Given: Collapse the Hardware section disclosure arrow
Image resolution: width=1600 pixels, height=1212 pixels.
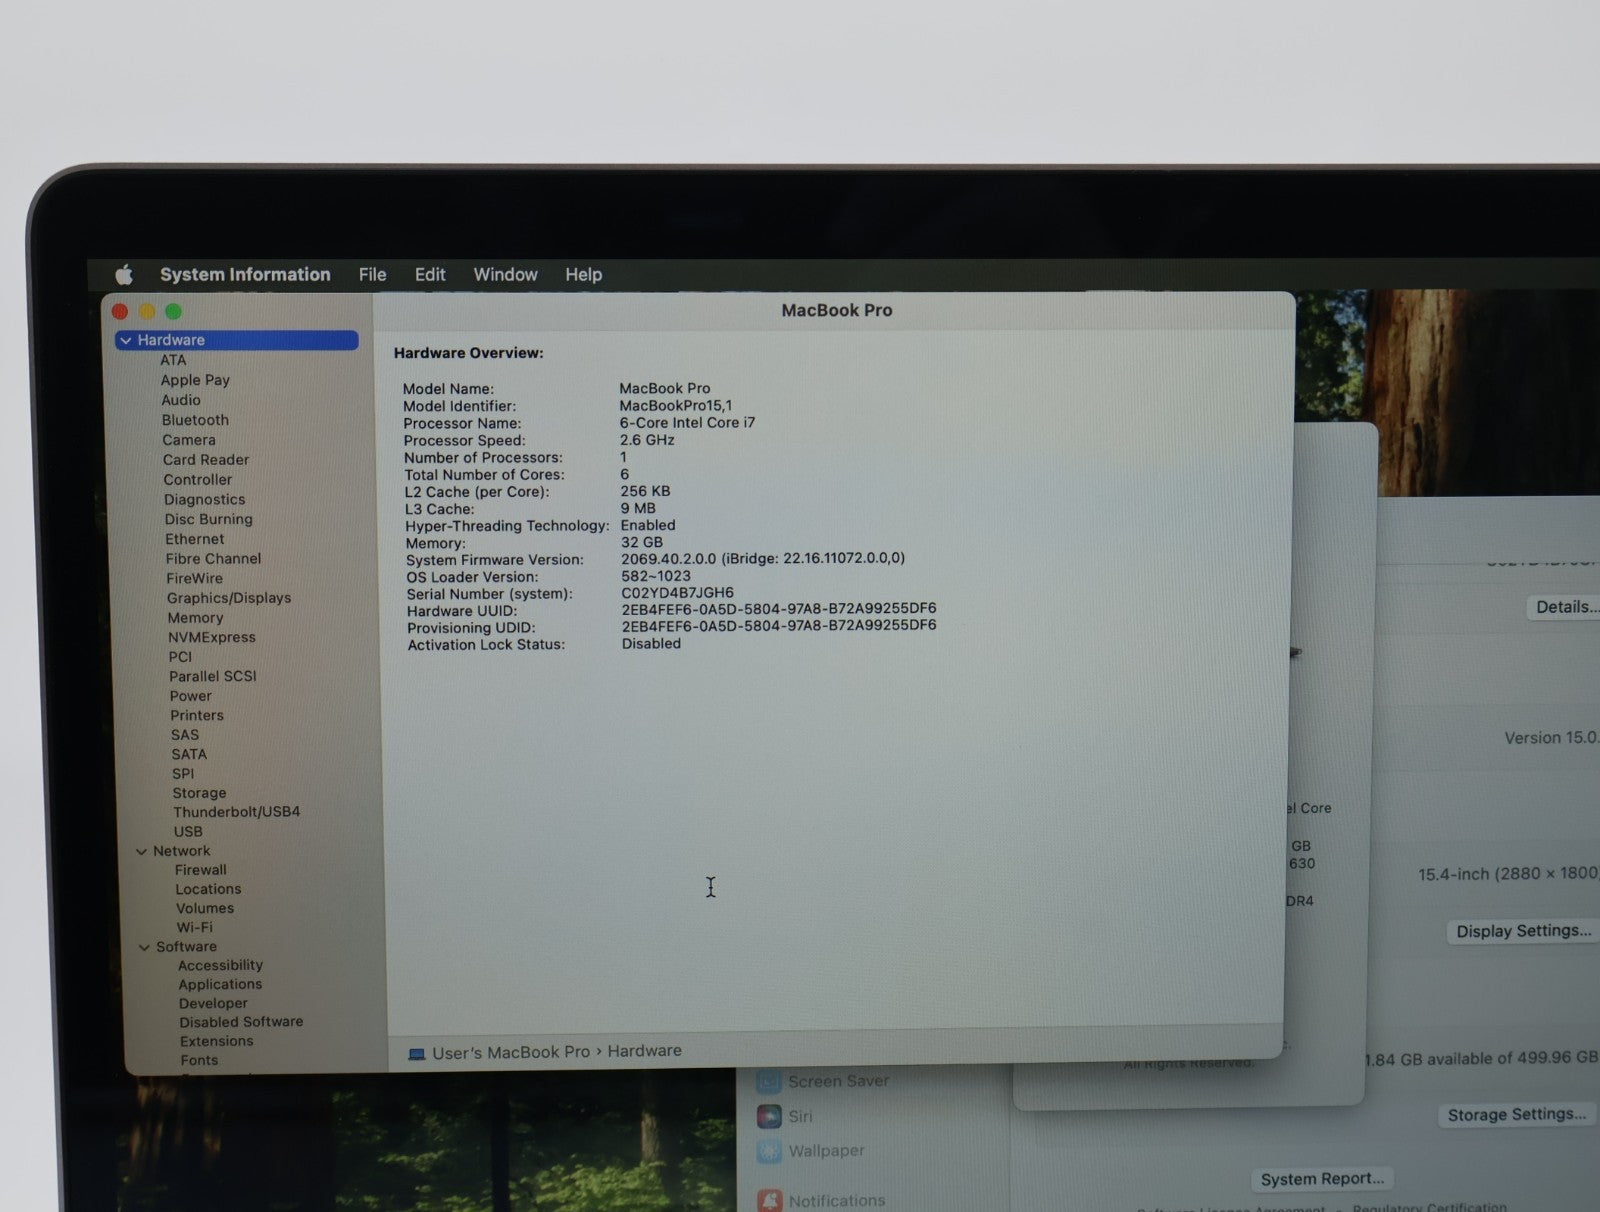Looking at the screenshot, I should tap(126, 341).
